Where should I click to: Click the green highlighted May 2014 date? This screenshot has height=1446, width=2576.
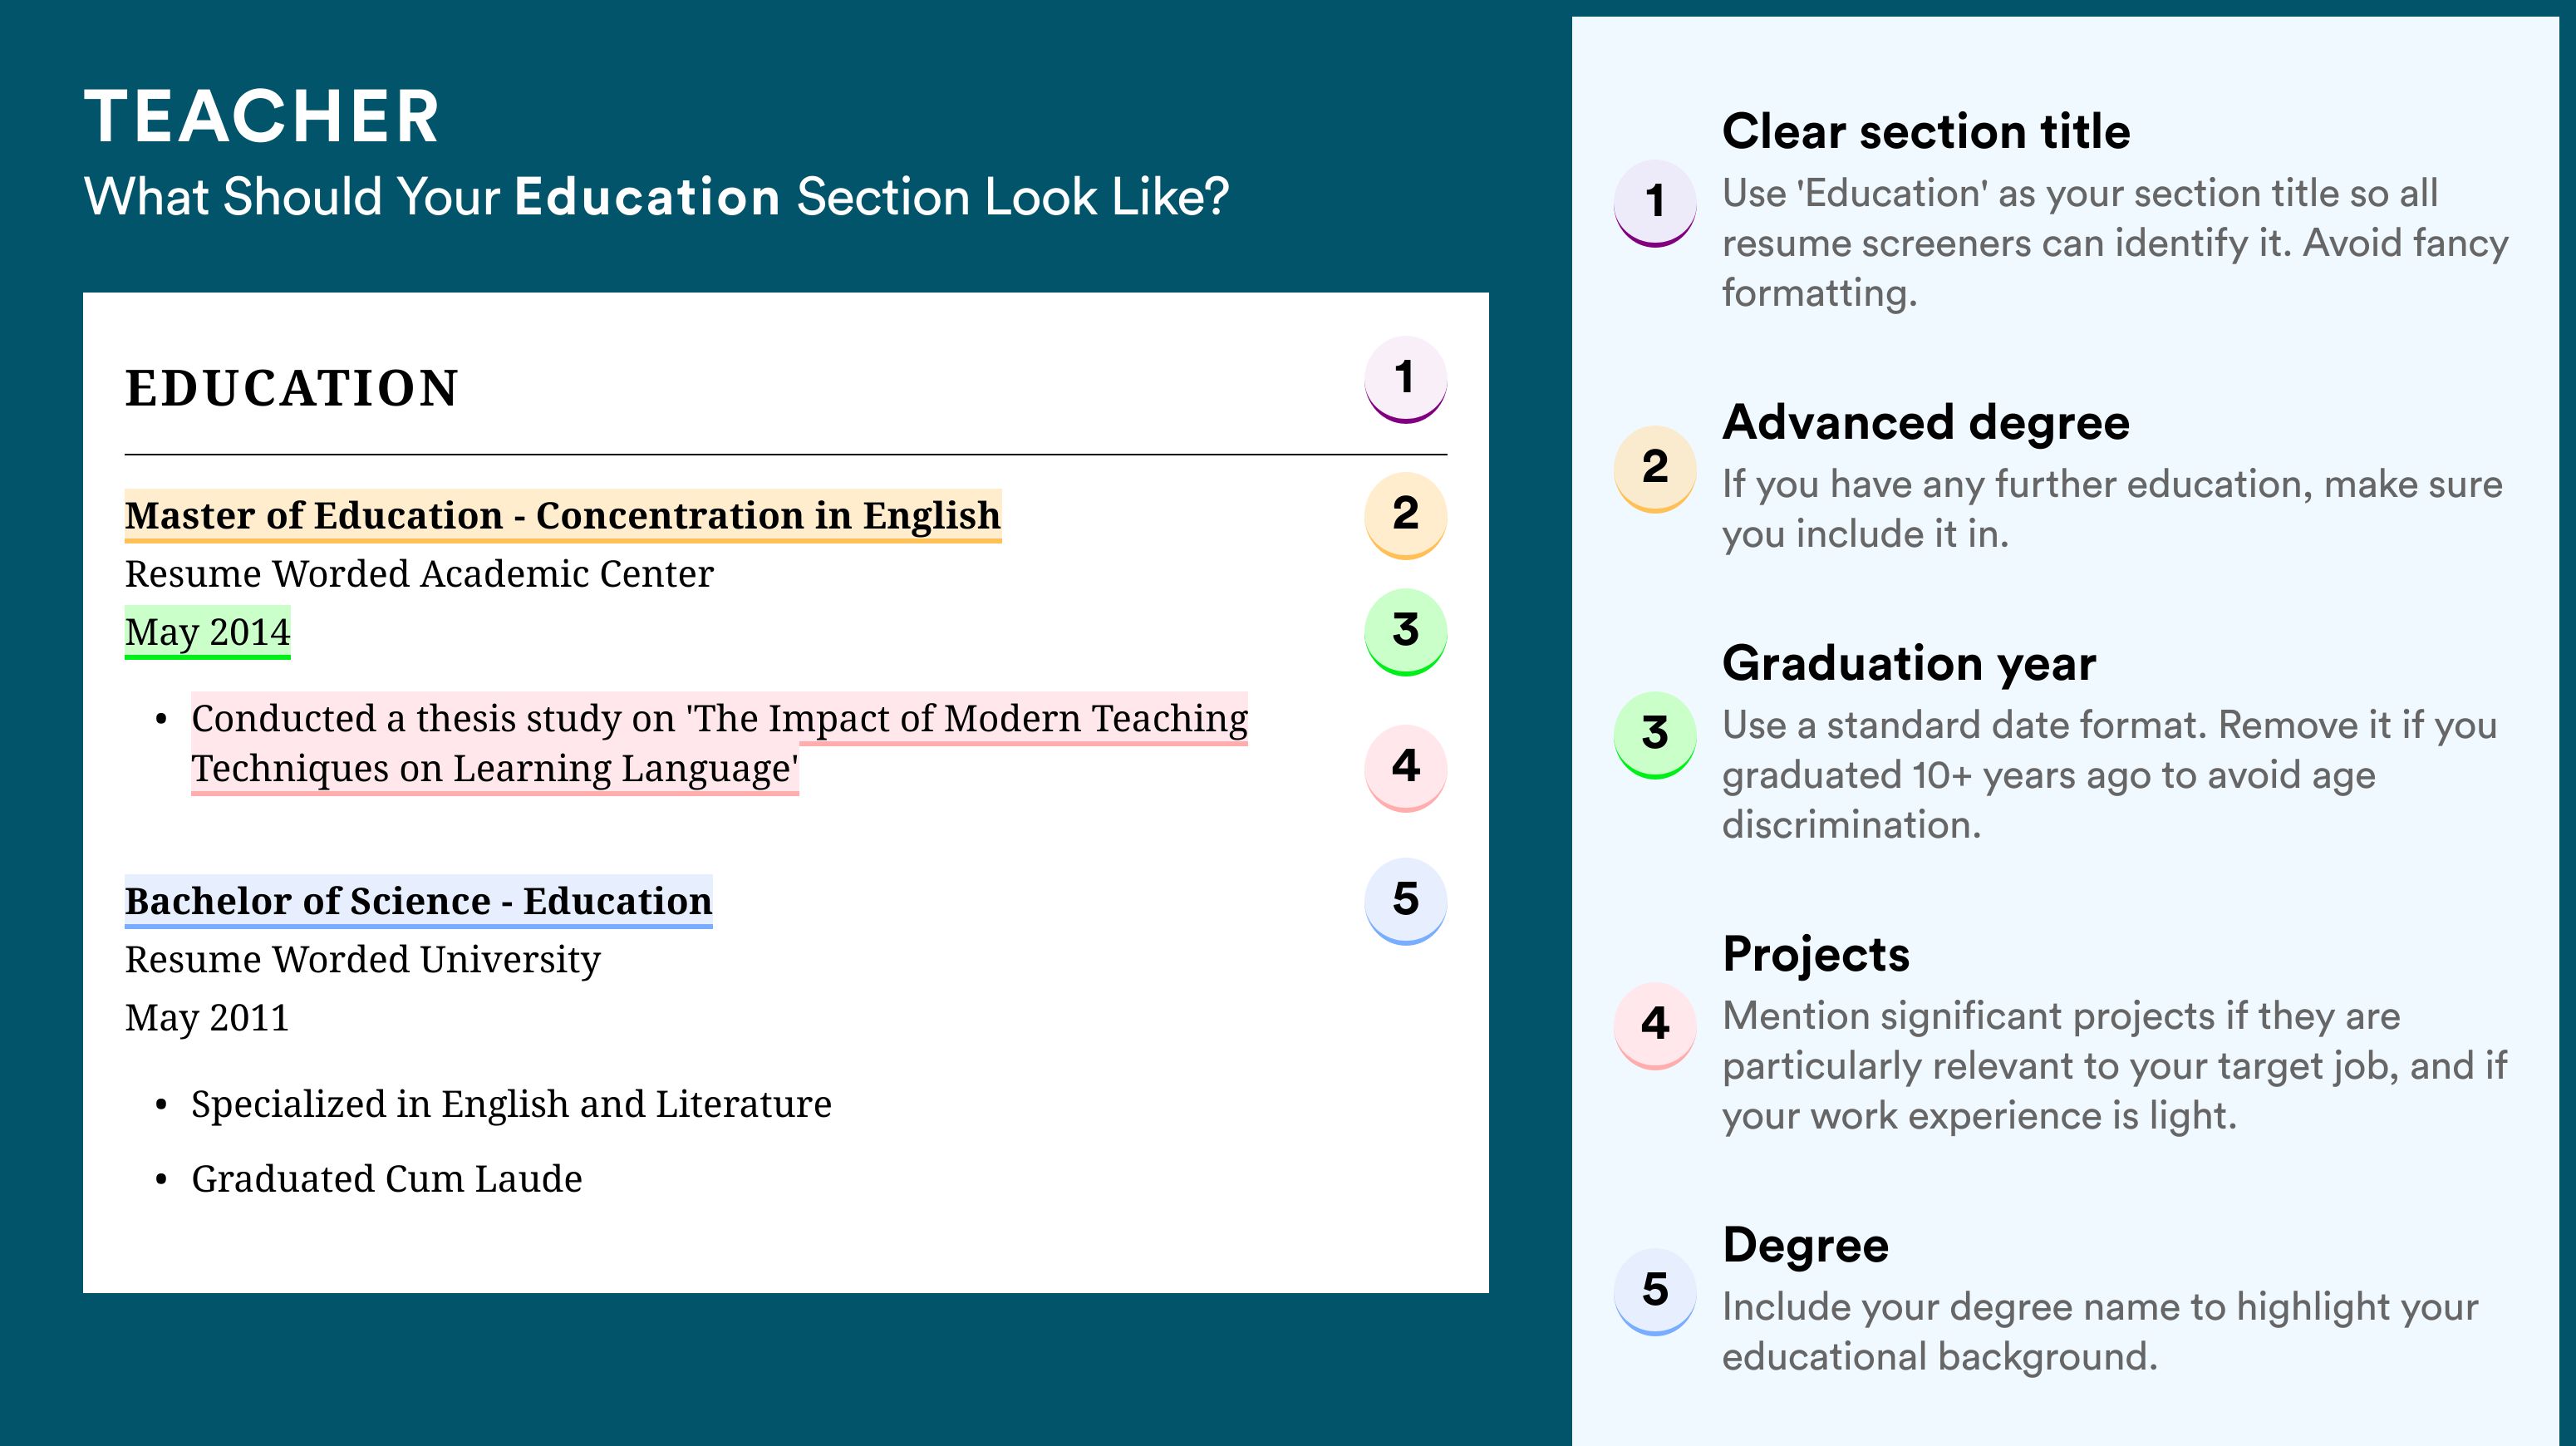click(x=207, y=633)
